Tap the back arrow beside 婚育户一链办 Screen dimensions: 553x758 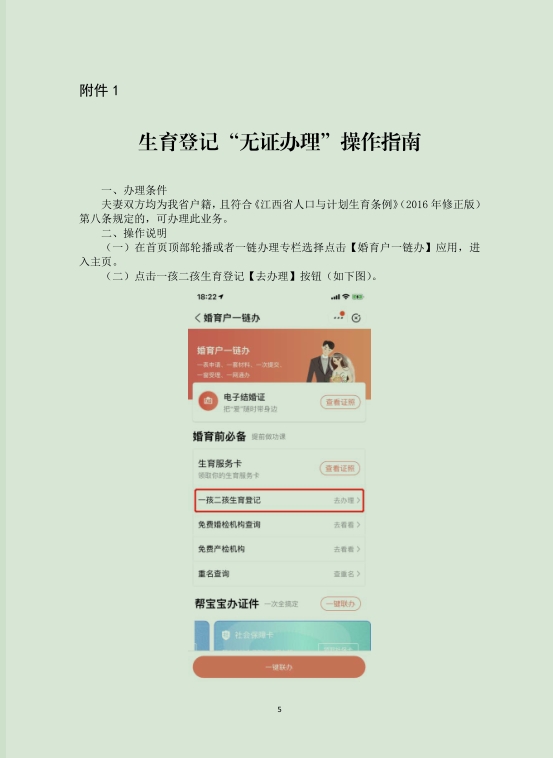(197, 318)
